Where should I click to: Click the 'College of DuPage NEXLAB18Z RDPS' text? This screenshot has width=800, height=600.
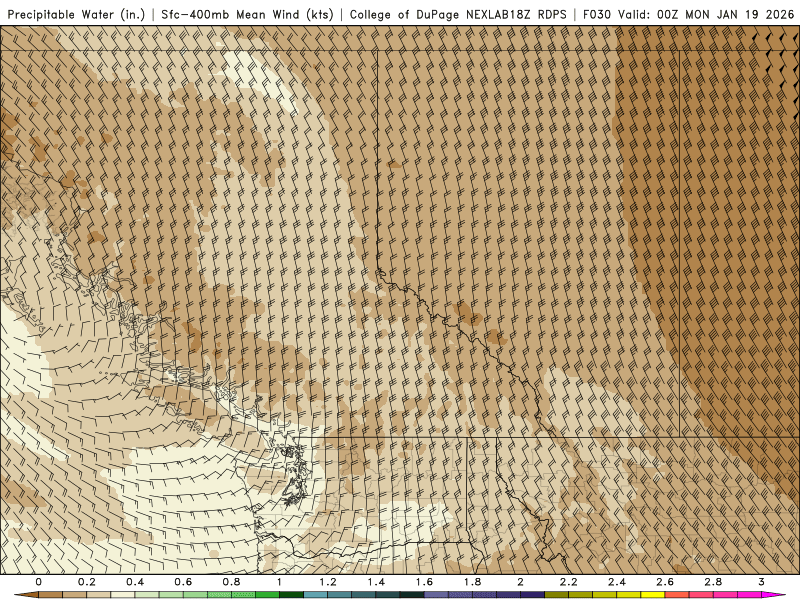click(x=458, y=14)
